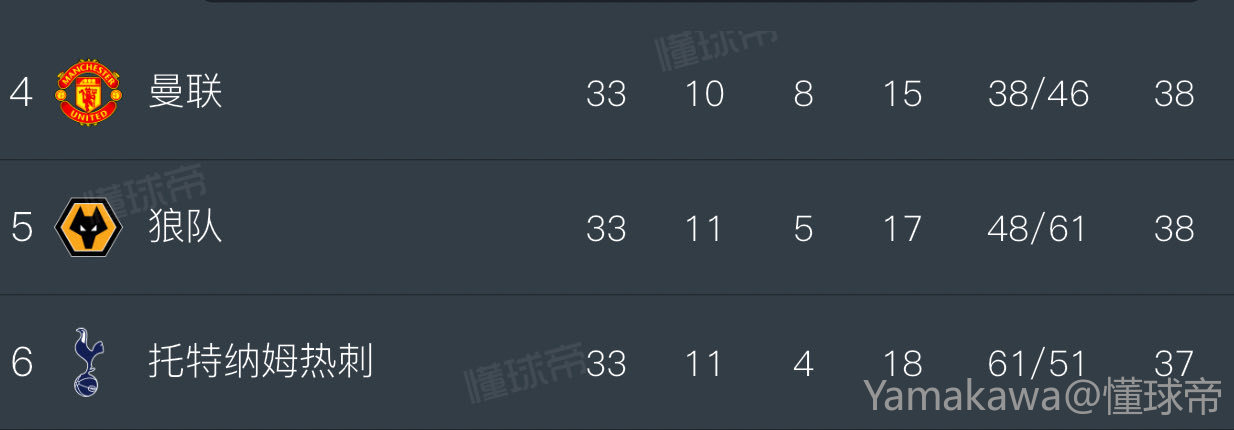Click the Wolves club logo
This screenshot has width=1234, height=430.
coord(89,227)
